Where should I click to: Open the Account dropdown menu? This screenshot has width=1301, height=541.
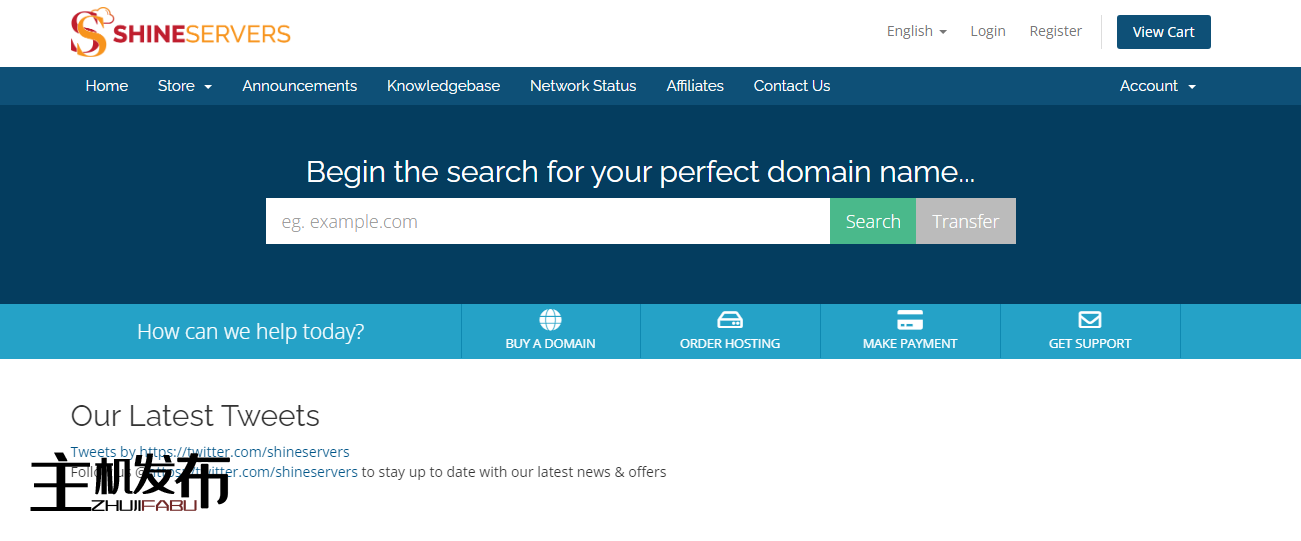coord(1157,86)
